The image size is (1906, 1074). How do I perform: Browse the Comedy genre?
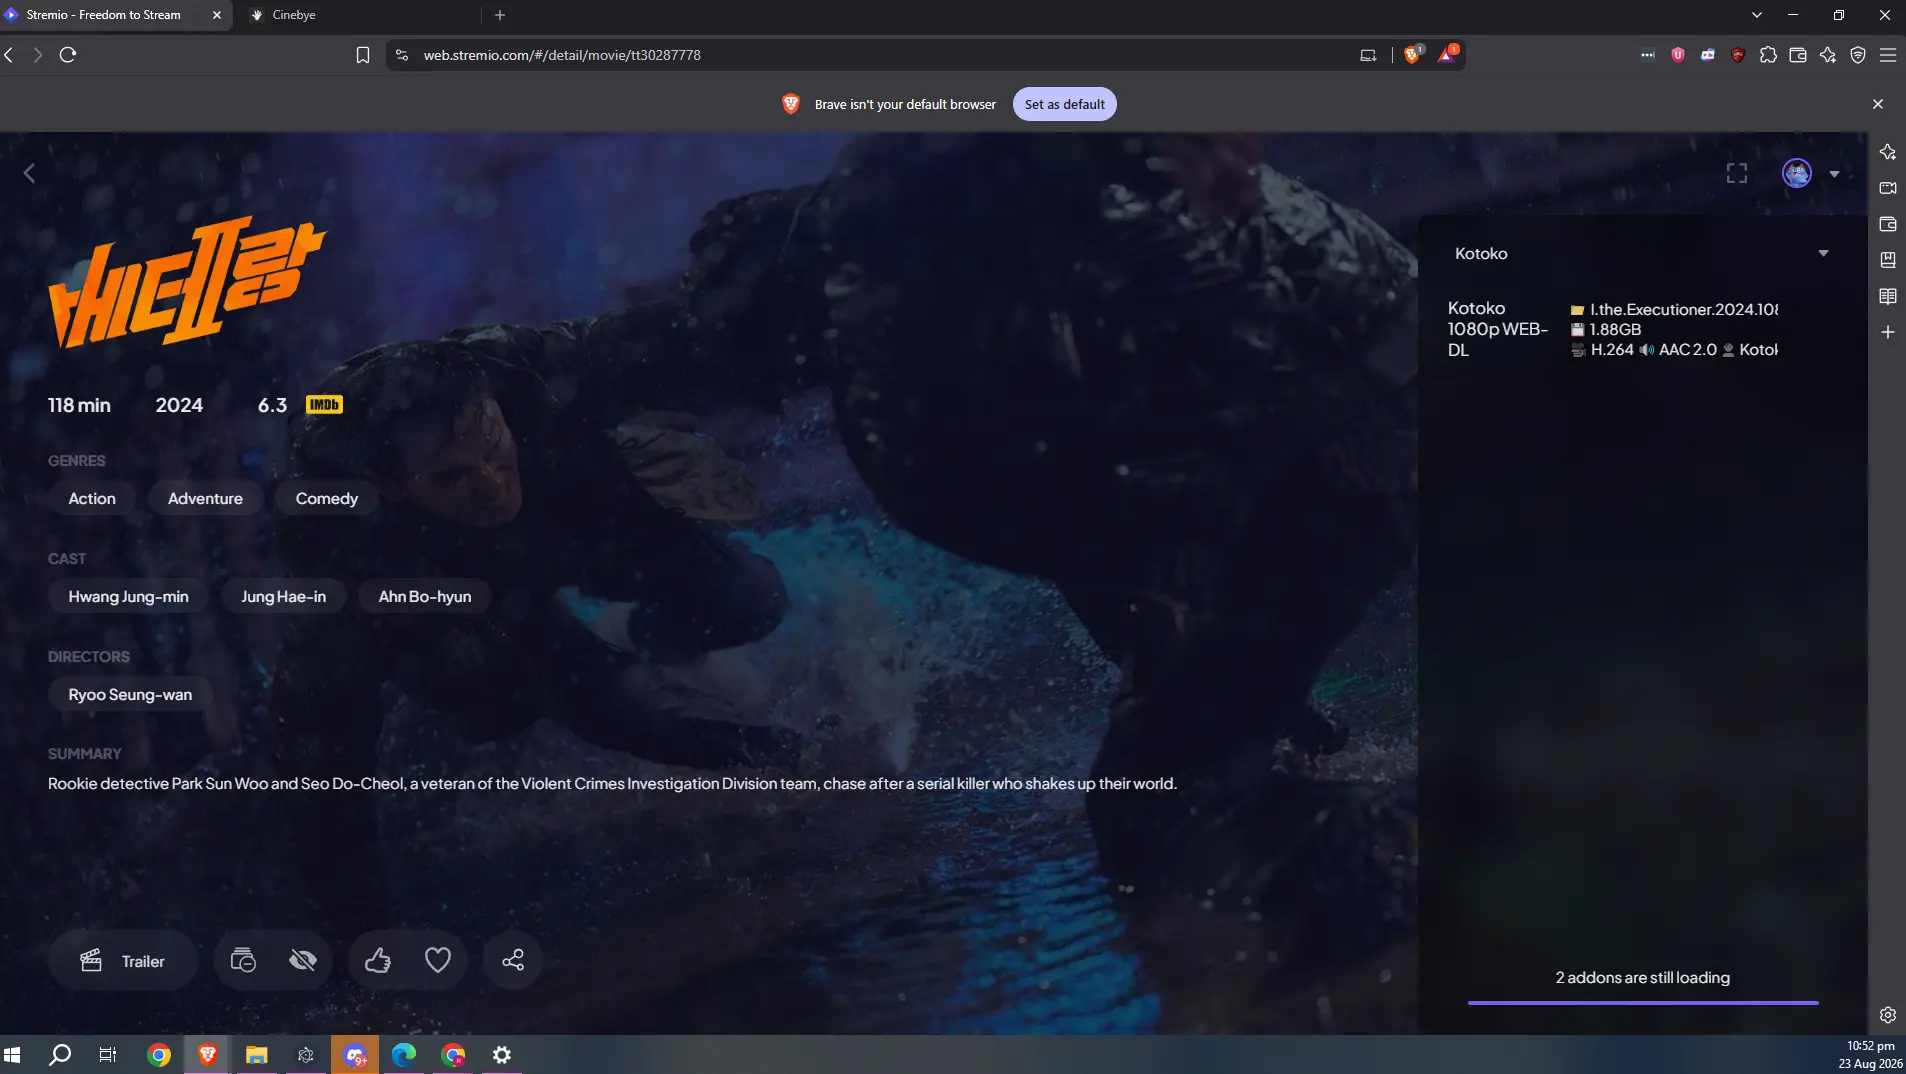click(x=327, y=499)
